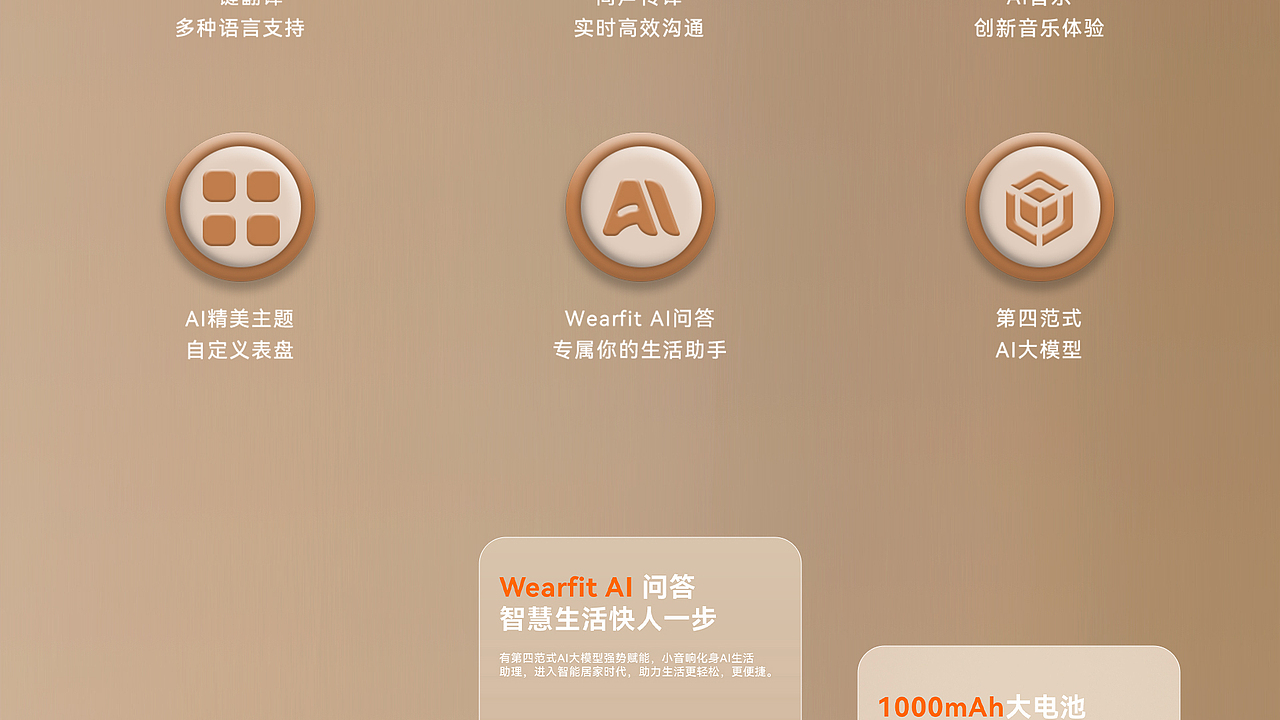Select the hexagonal cube 第四范式 icon

(x=1039, y=208)
